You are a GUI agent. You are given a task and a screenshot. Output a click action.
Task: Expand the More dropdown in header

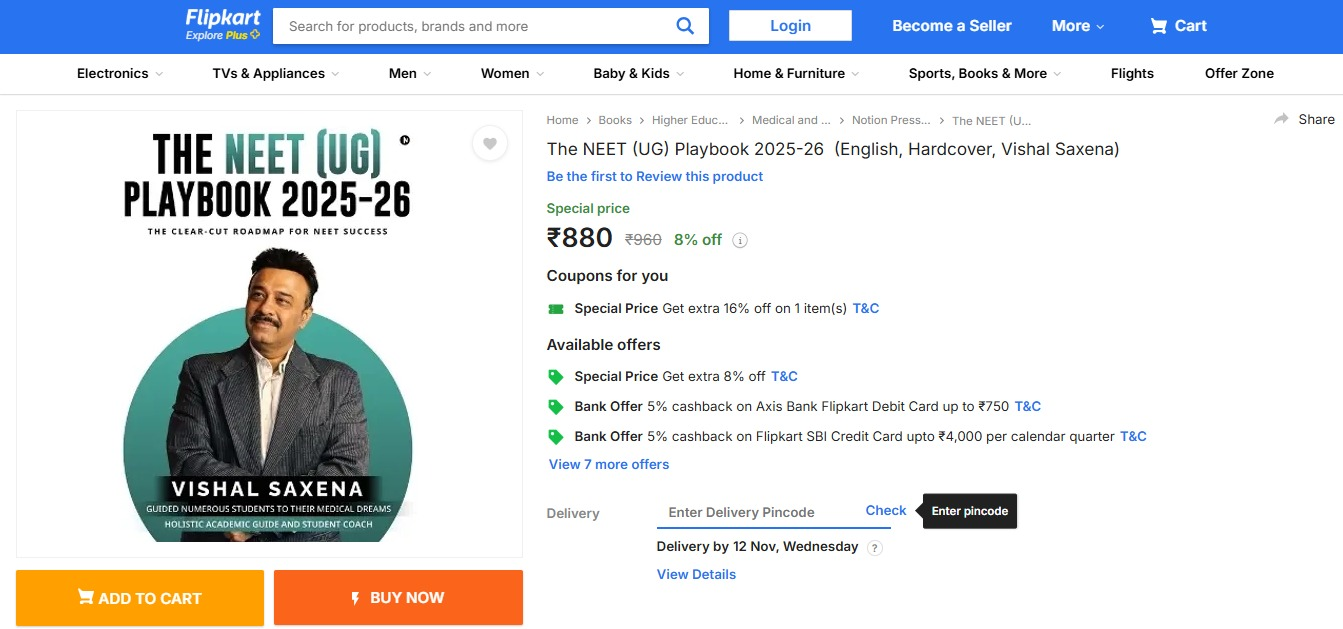coord(1077,26)
